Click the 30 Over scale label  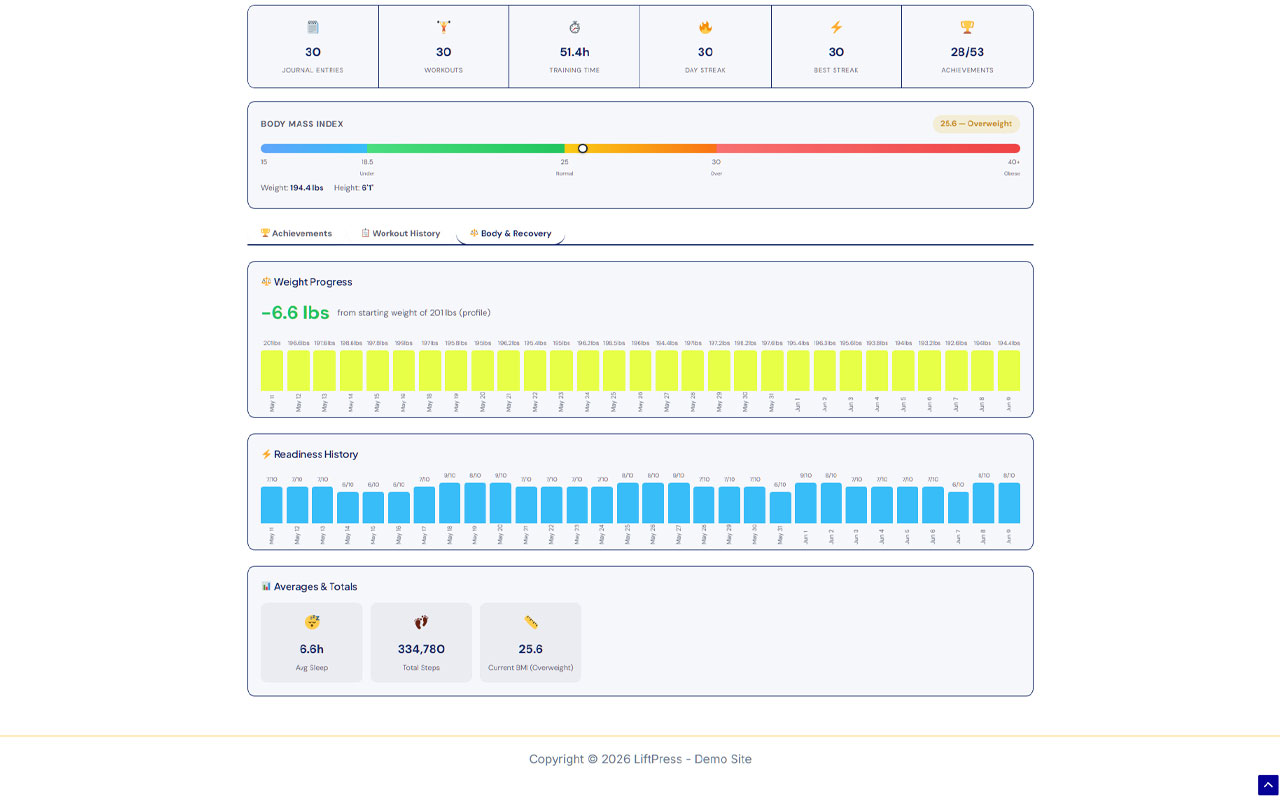716,167
